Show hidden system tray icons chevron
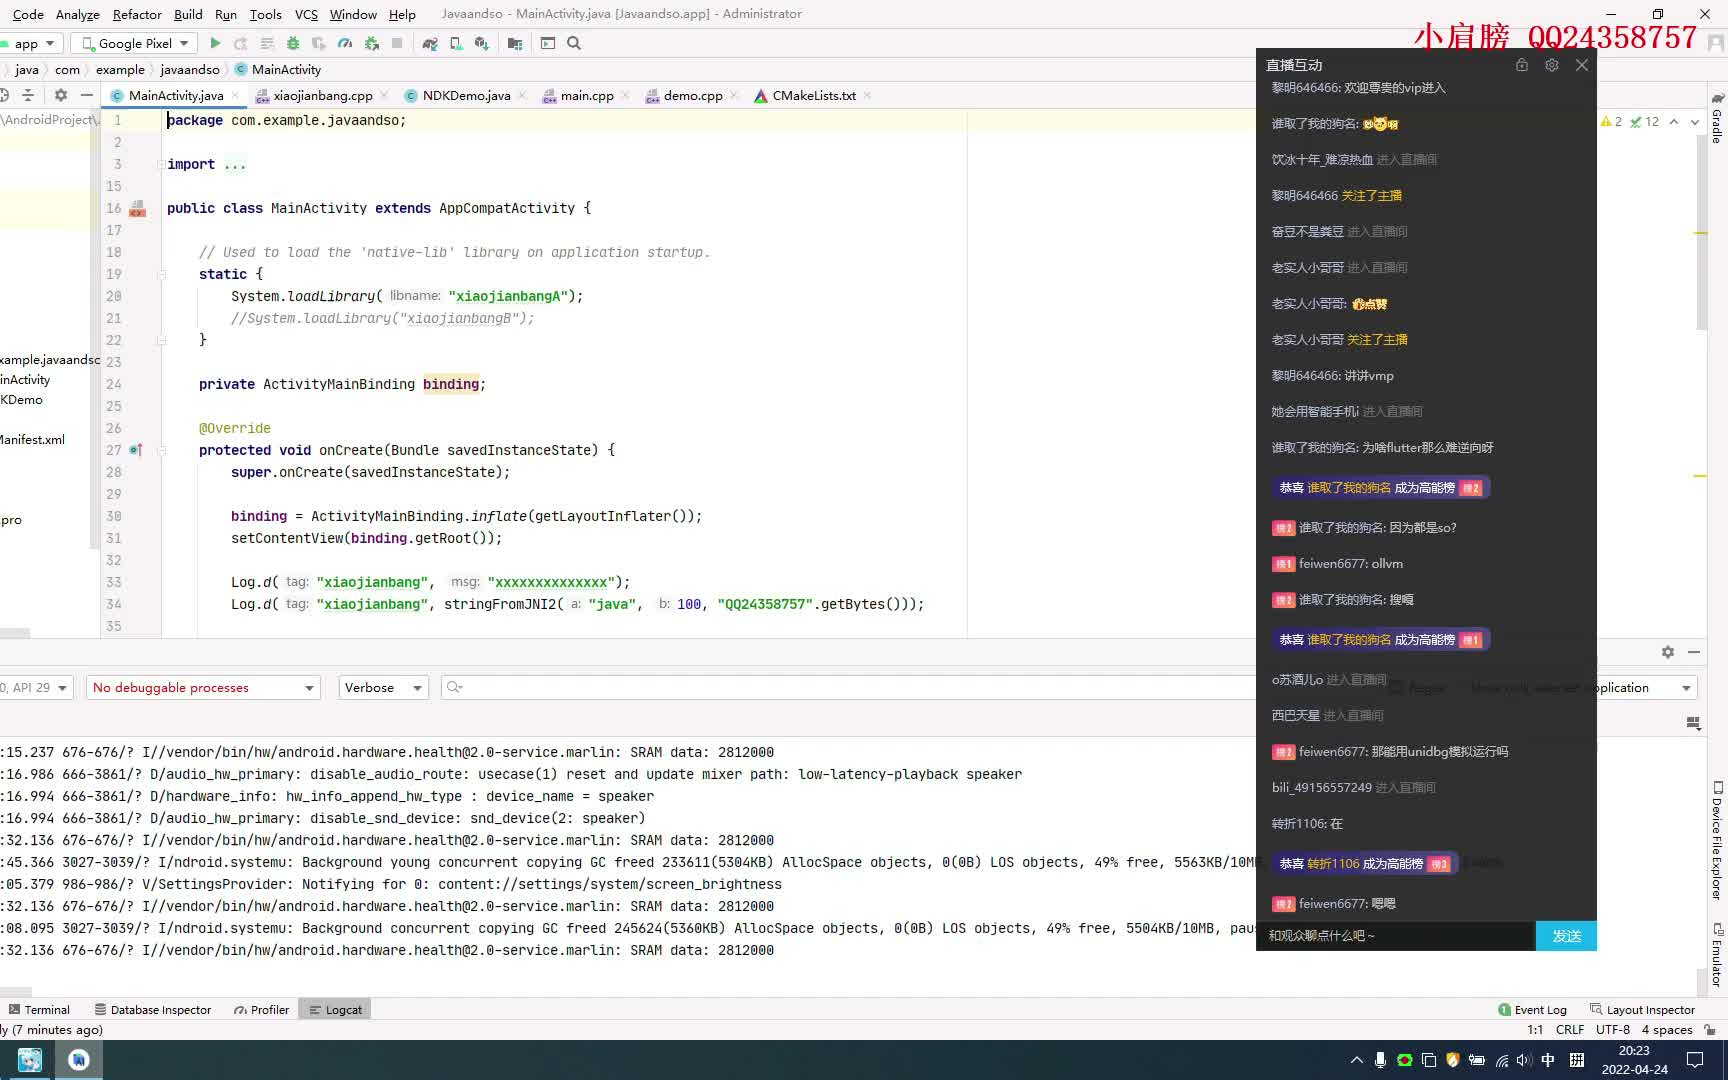Screen dimensions: 1728x1080 point(1356,1060)
